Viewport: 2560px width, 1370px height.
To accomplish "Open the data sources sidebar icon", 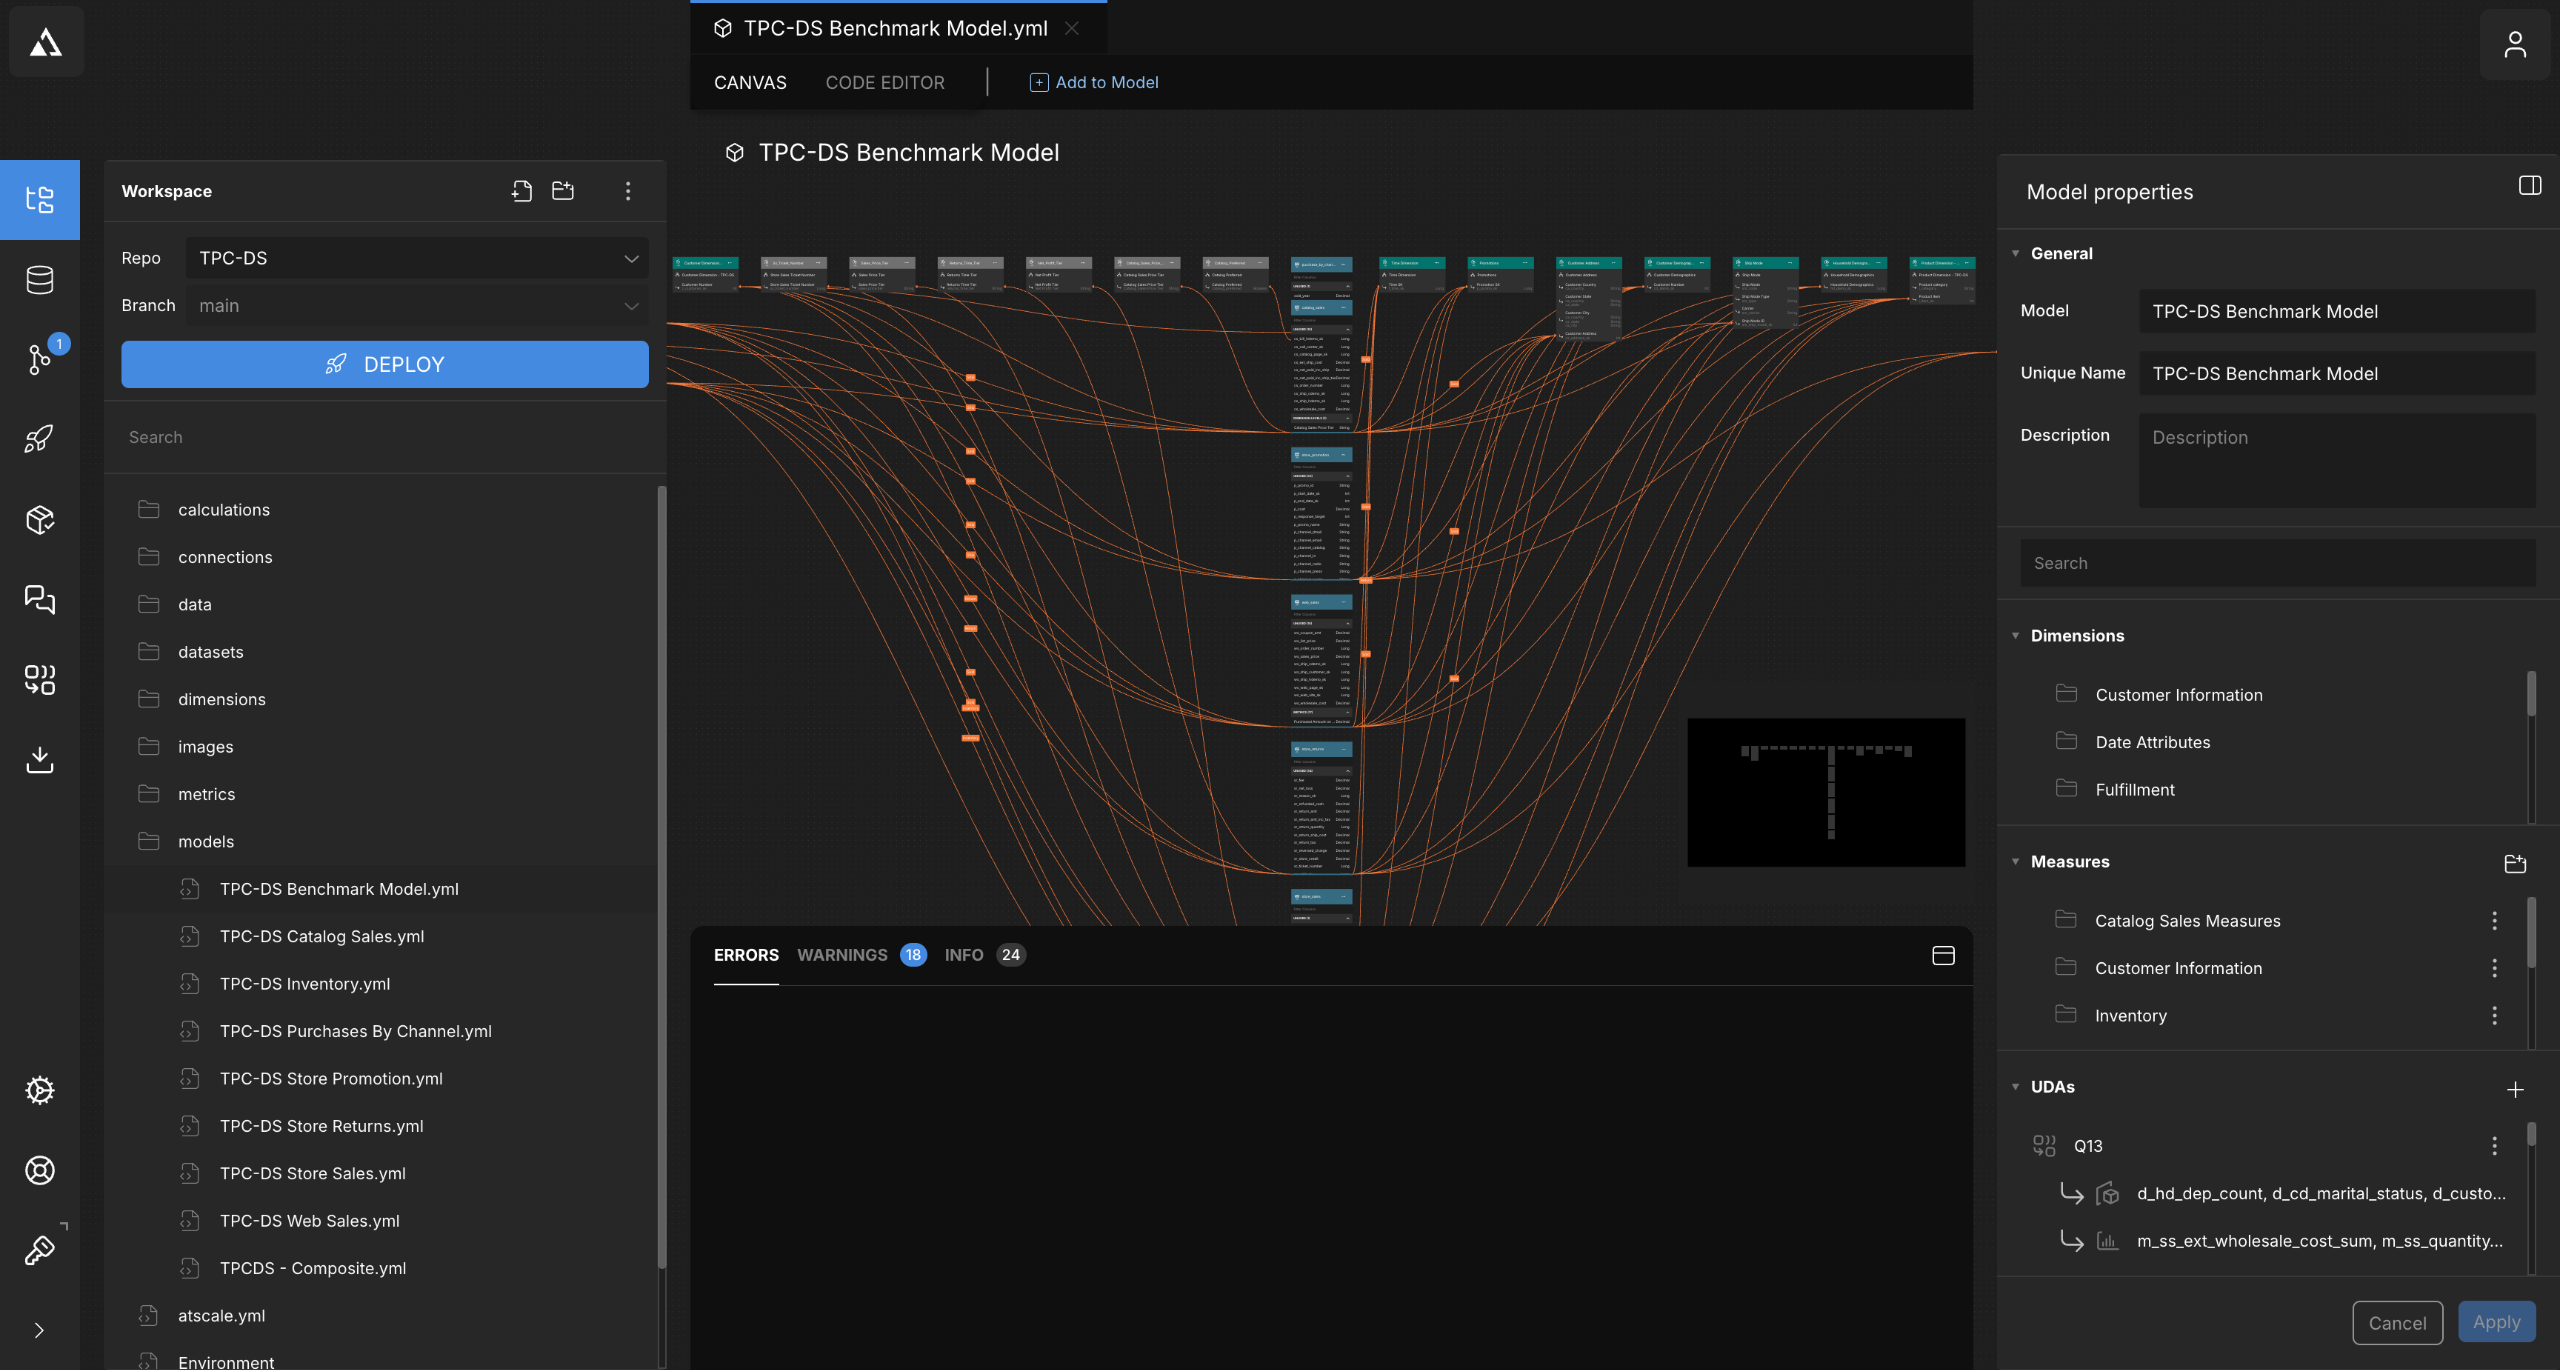I will click(40, 280).
